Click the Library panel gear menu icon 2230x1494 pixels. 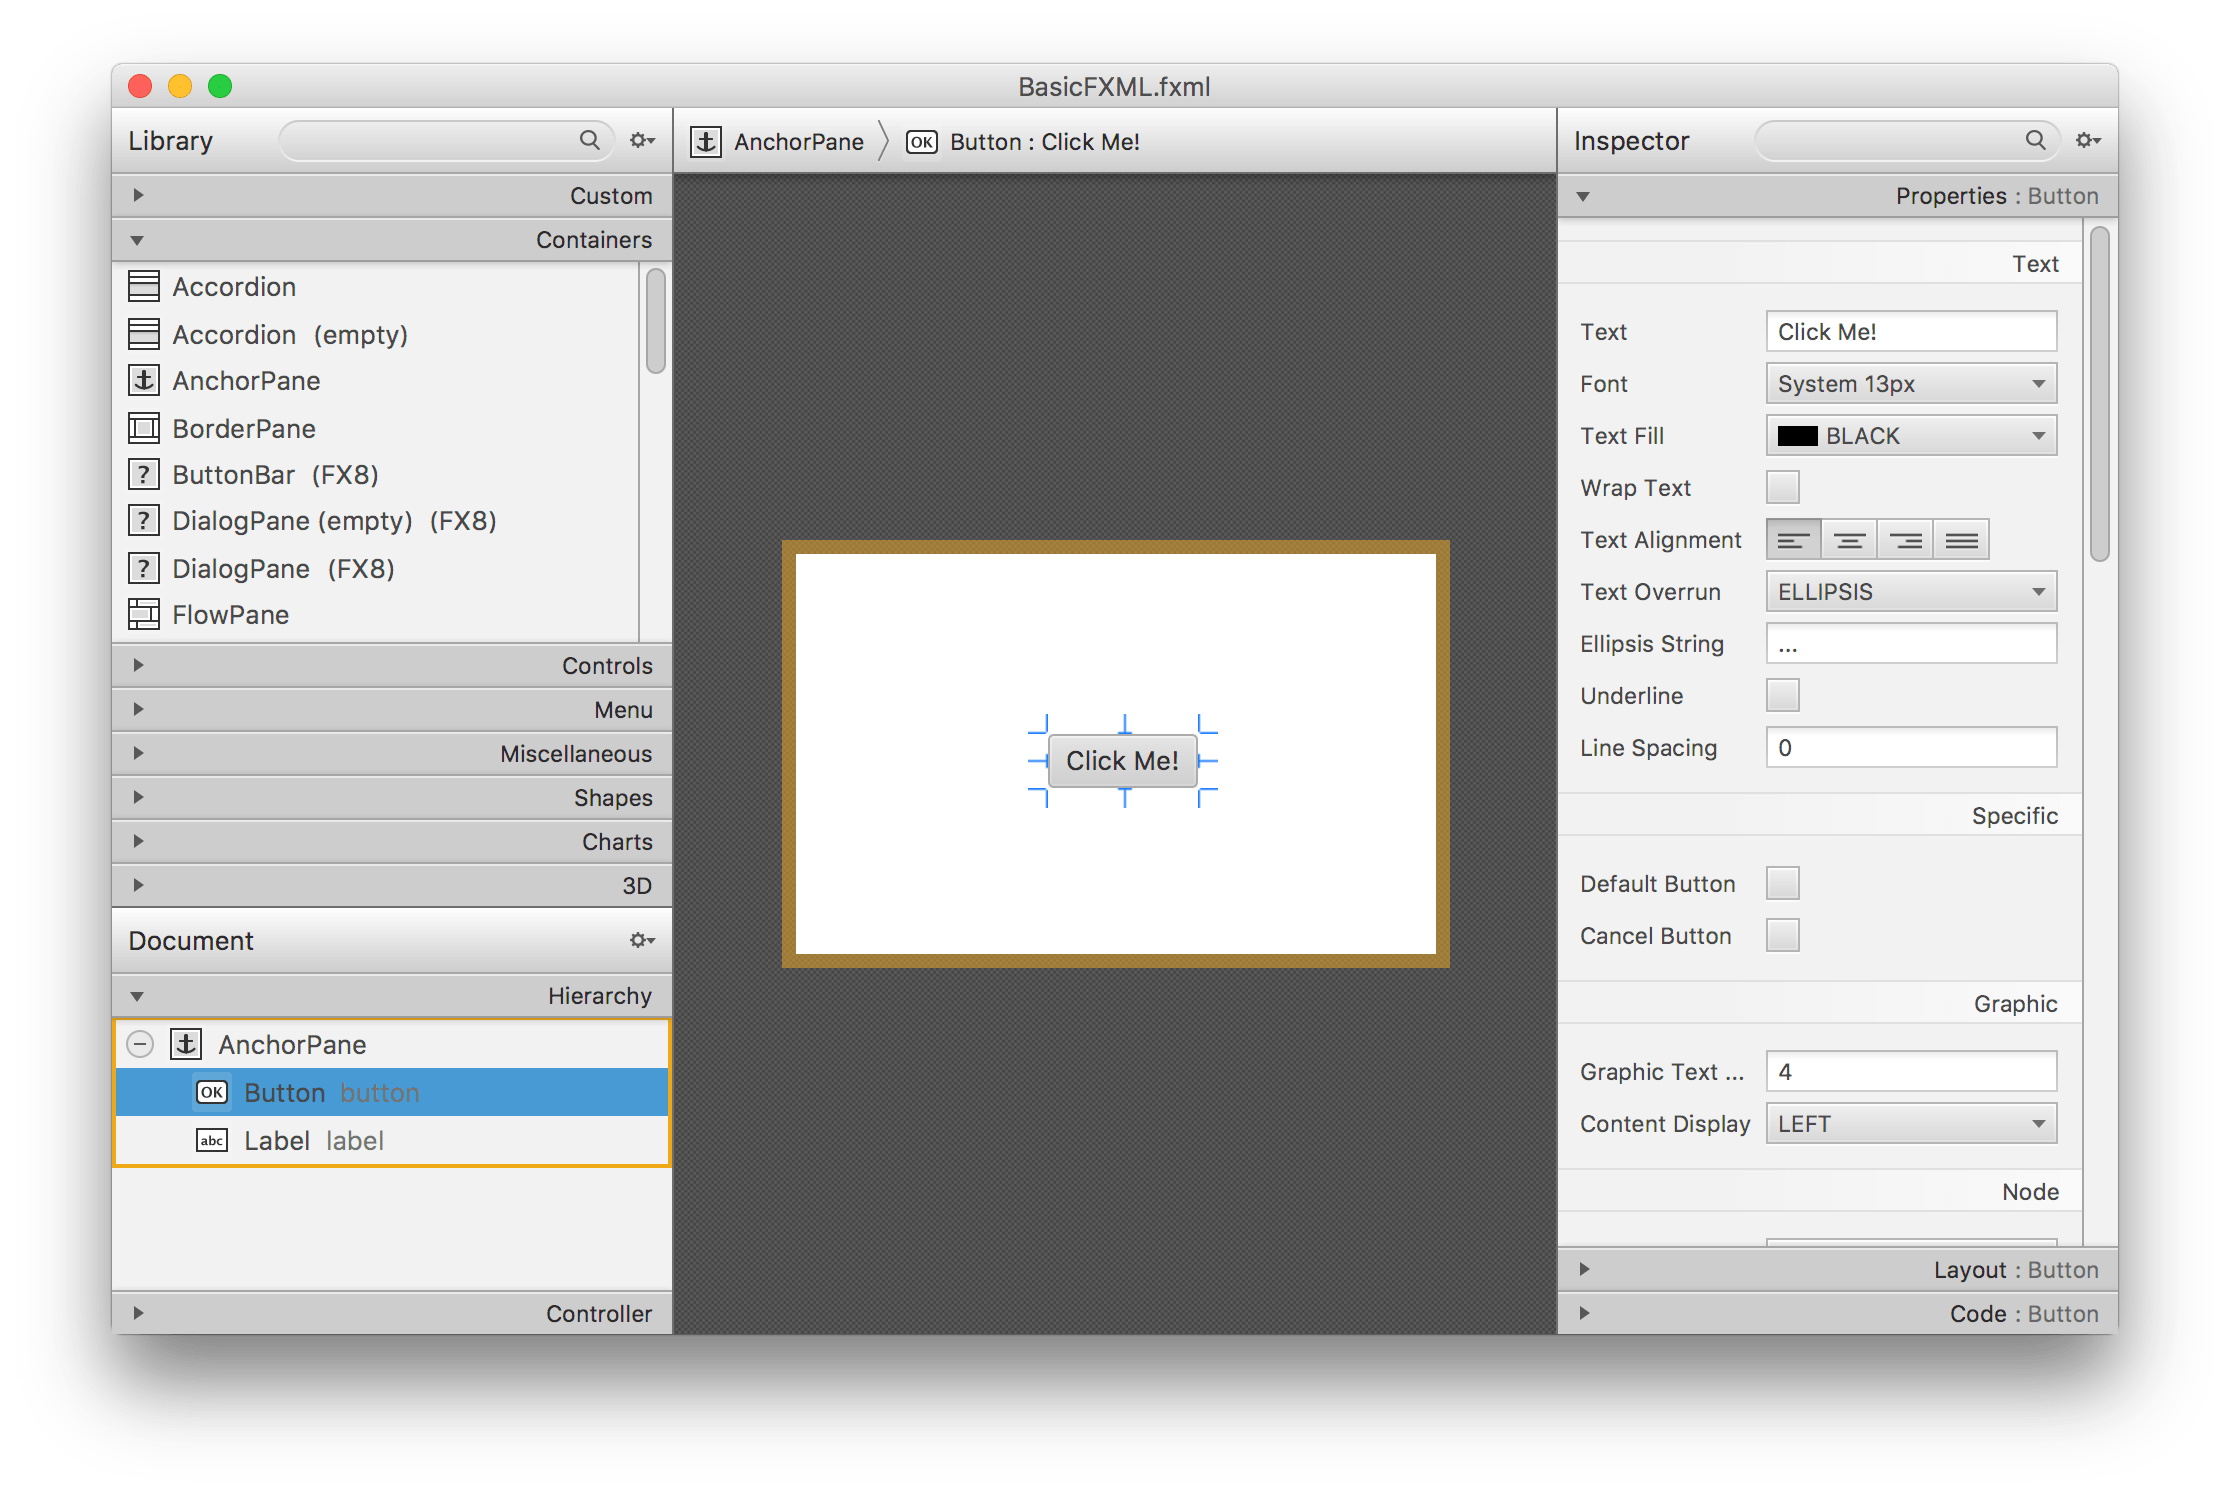click(x=641, y=140)
